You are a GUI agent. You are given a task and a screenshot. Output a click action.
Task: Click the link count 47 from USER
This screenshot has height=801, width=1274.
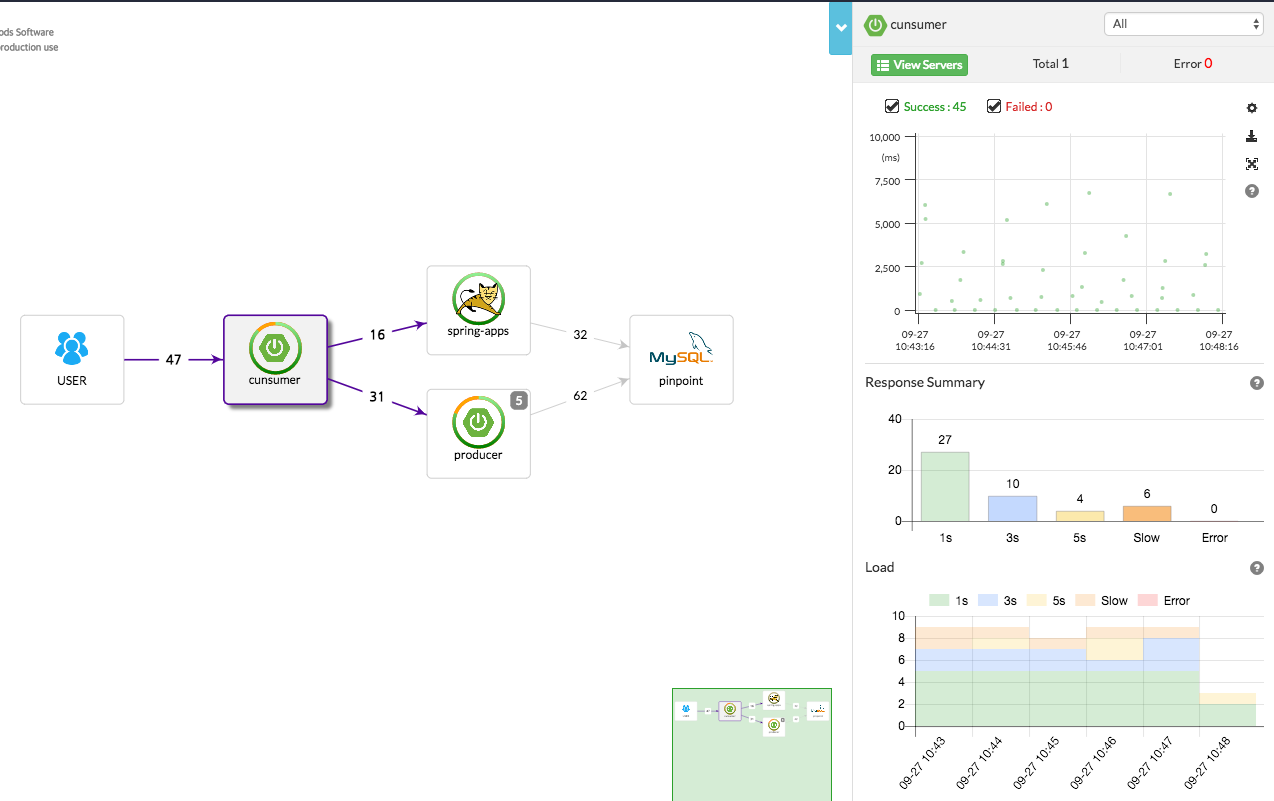(x=173, y=360)
